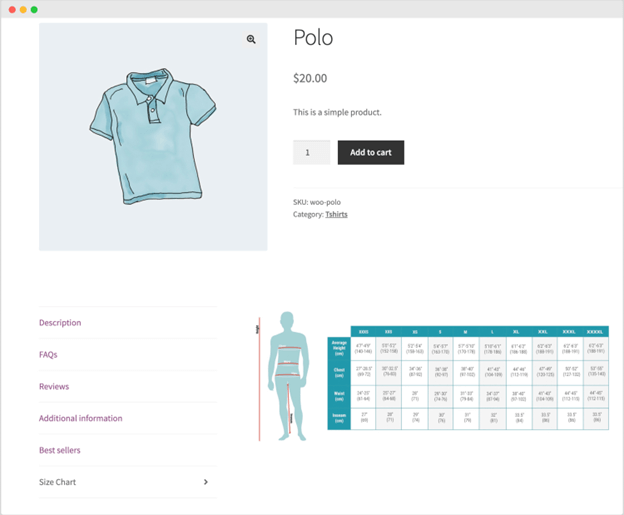Switch to the Description tab

pyautogui.click(x=60, y=323)
